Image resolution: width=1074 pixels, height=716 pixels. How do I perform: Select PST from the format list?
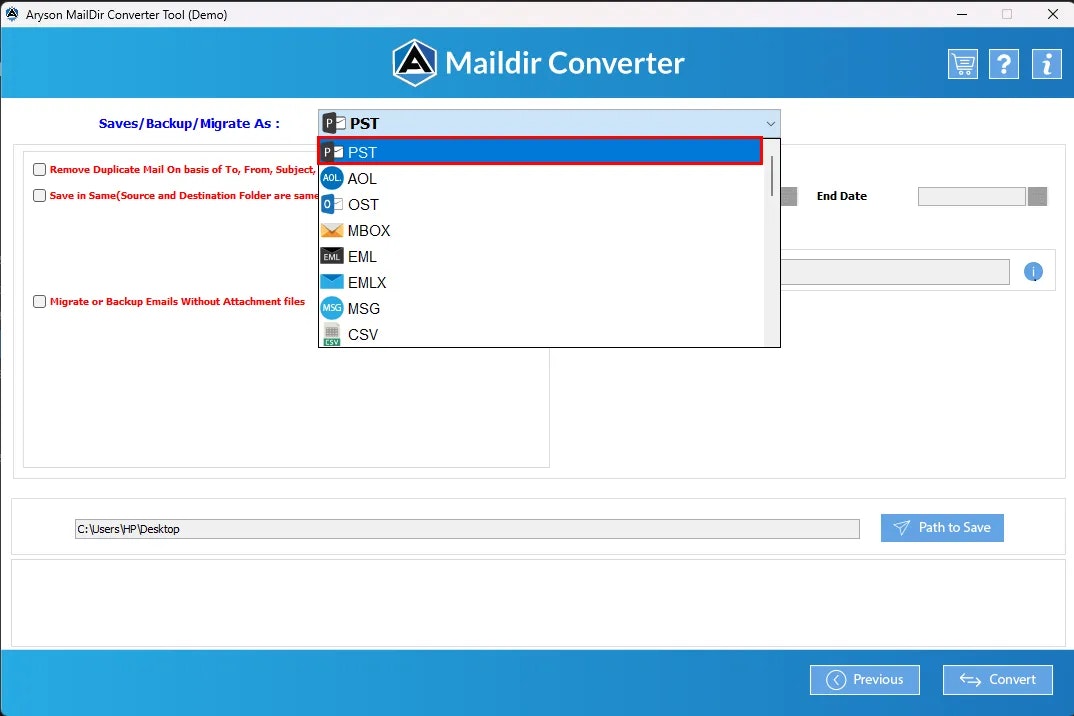540,152
